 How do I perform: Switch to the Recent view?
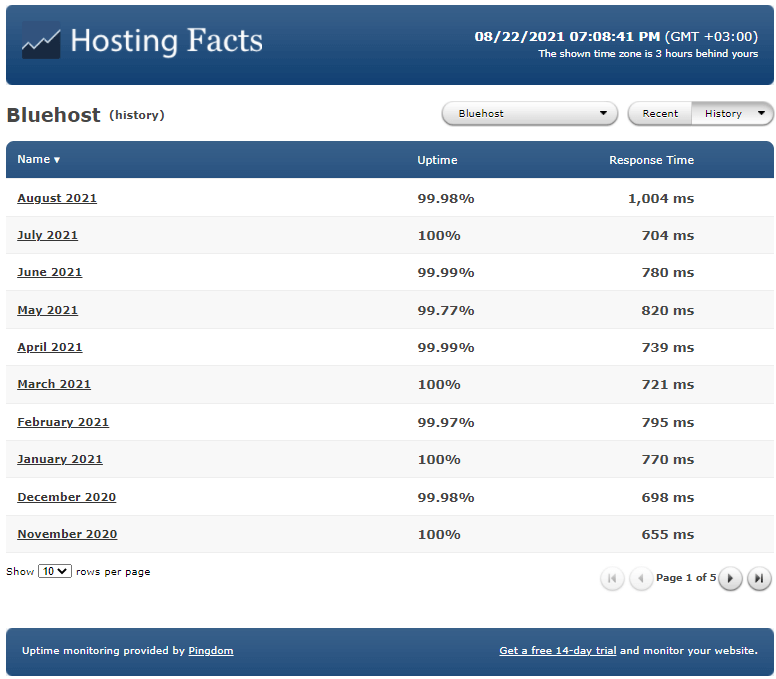coord(660,113)
